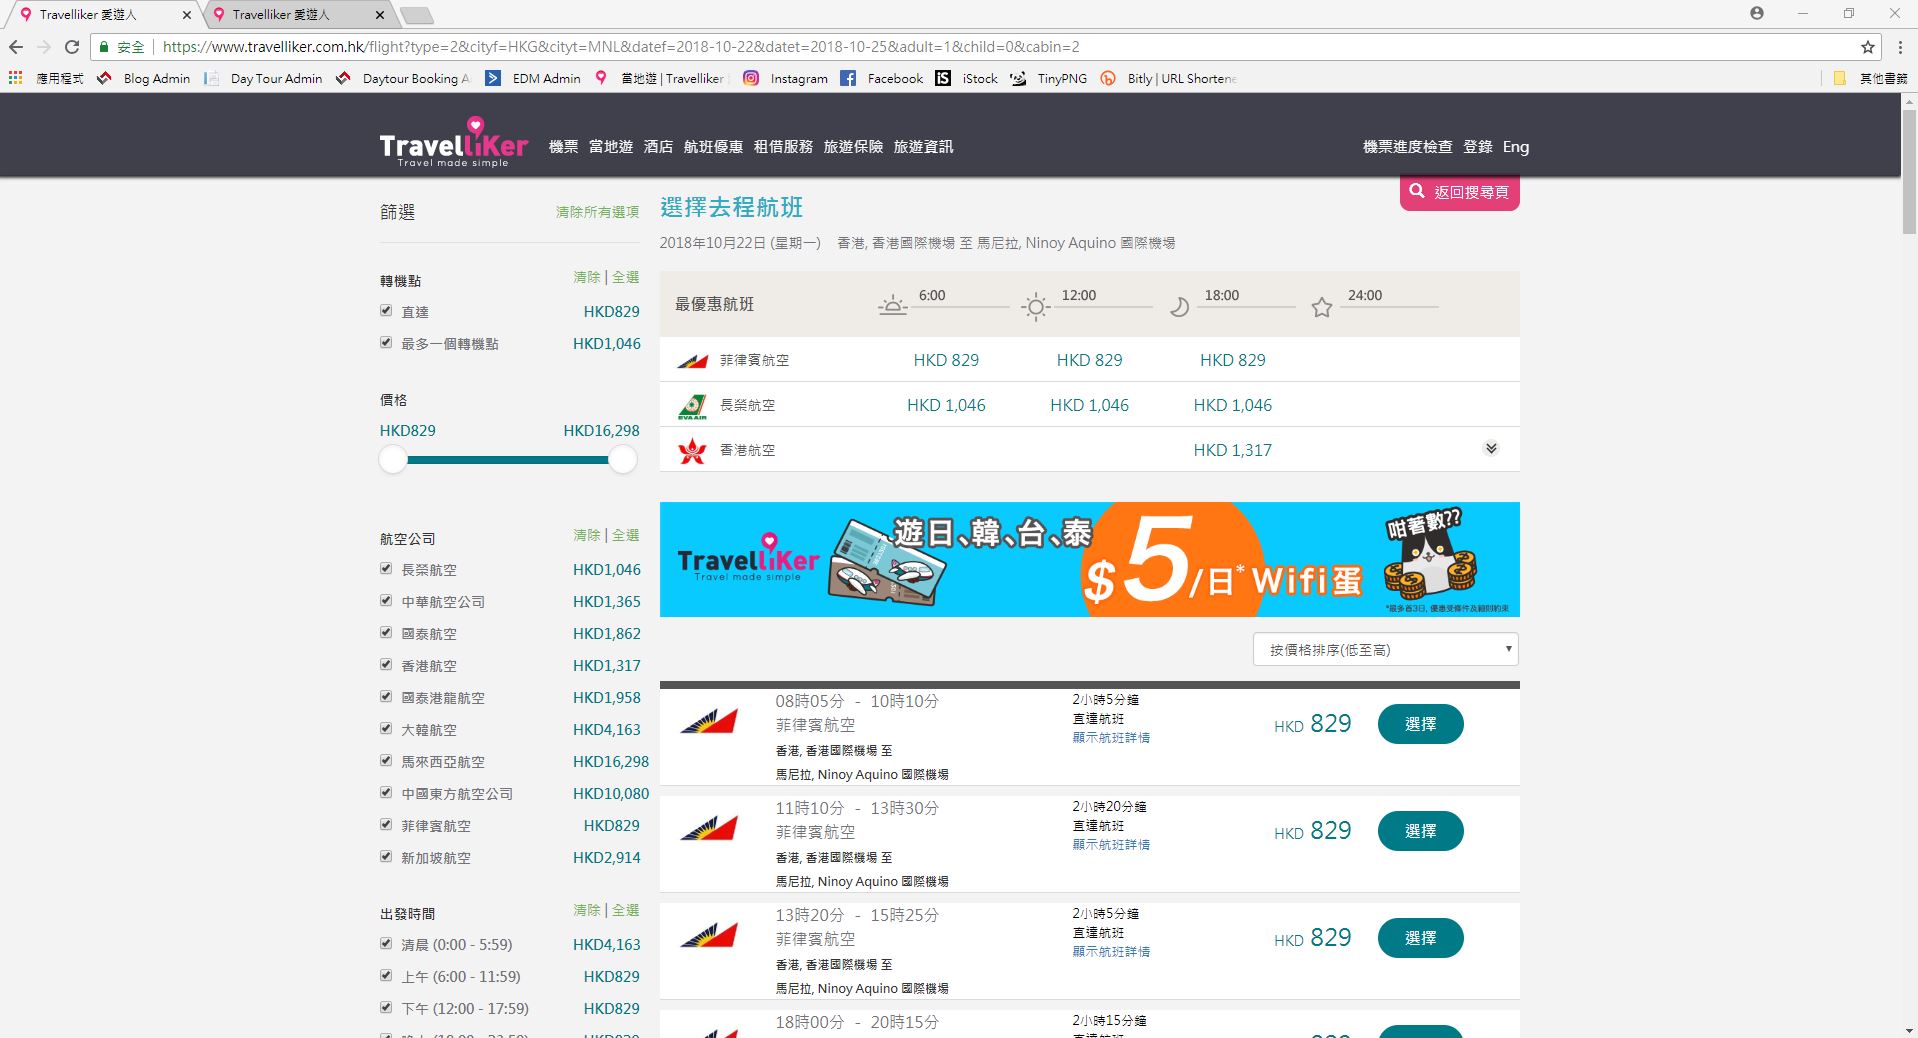Click 6:00 HKD 829 fare for 菲律賓航空

click(x=946, y=360)
